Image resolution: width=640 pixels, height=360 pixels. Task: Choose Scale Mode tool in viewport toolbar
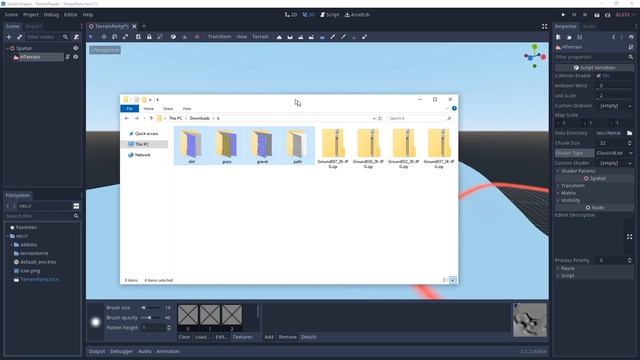[125, 37]
